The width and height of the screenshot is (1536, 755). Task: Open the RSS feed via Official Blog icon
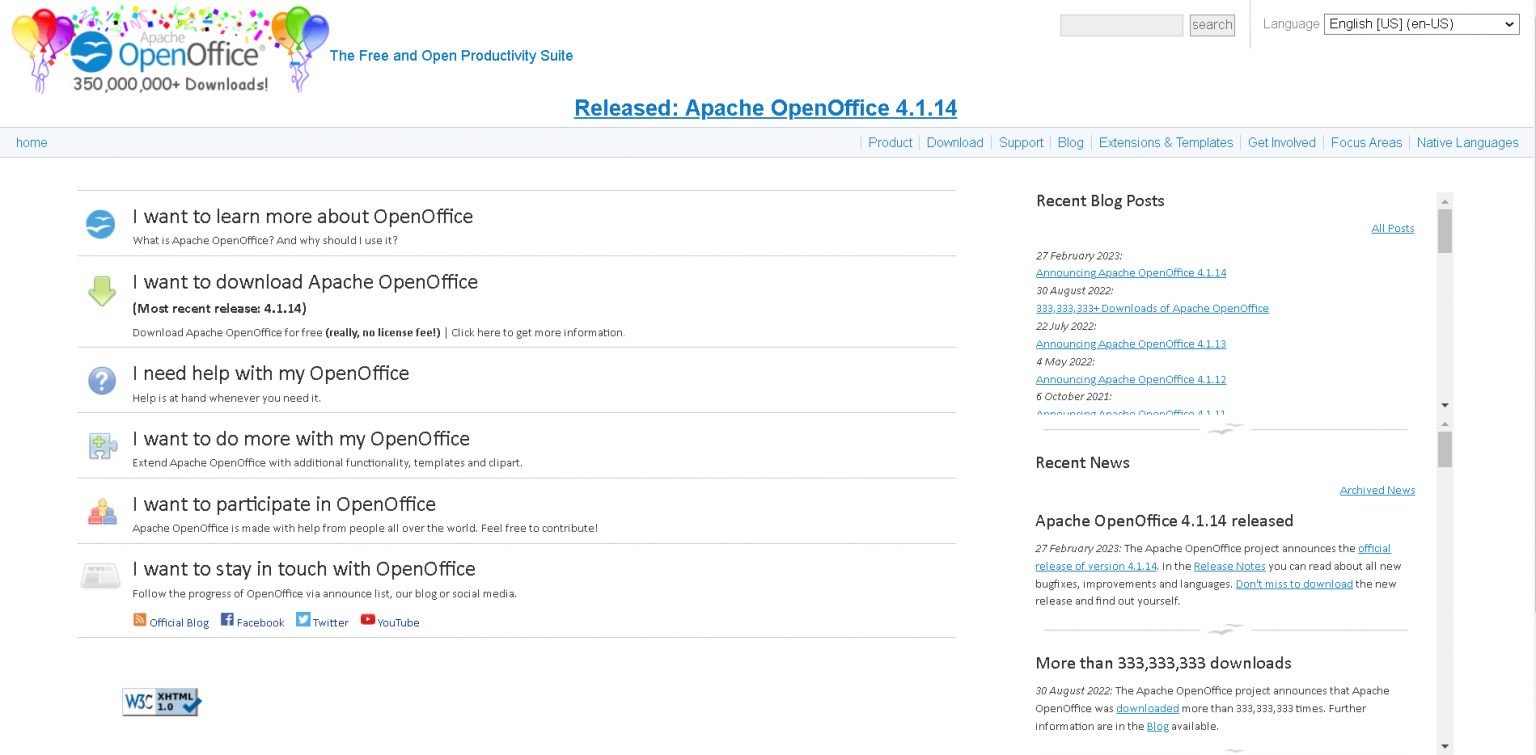tap(139, 620)
